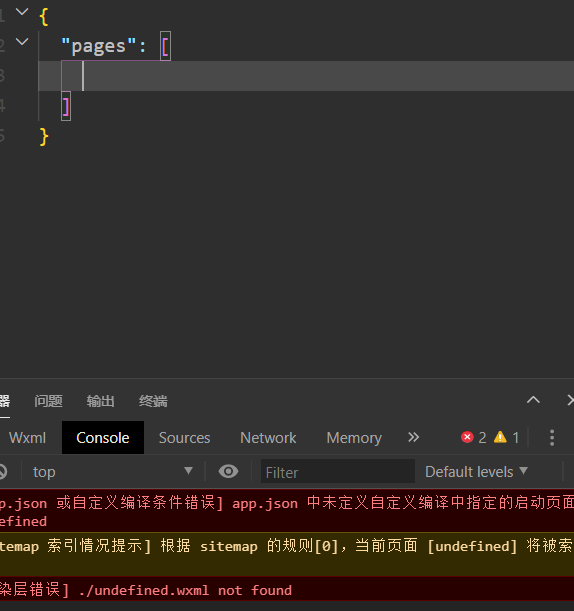Maximize panel with the up chevron
The width and height of the screenshot is (574, 611).
point(533,400)
